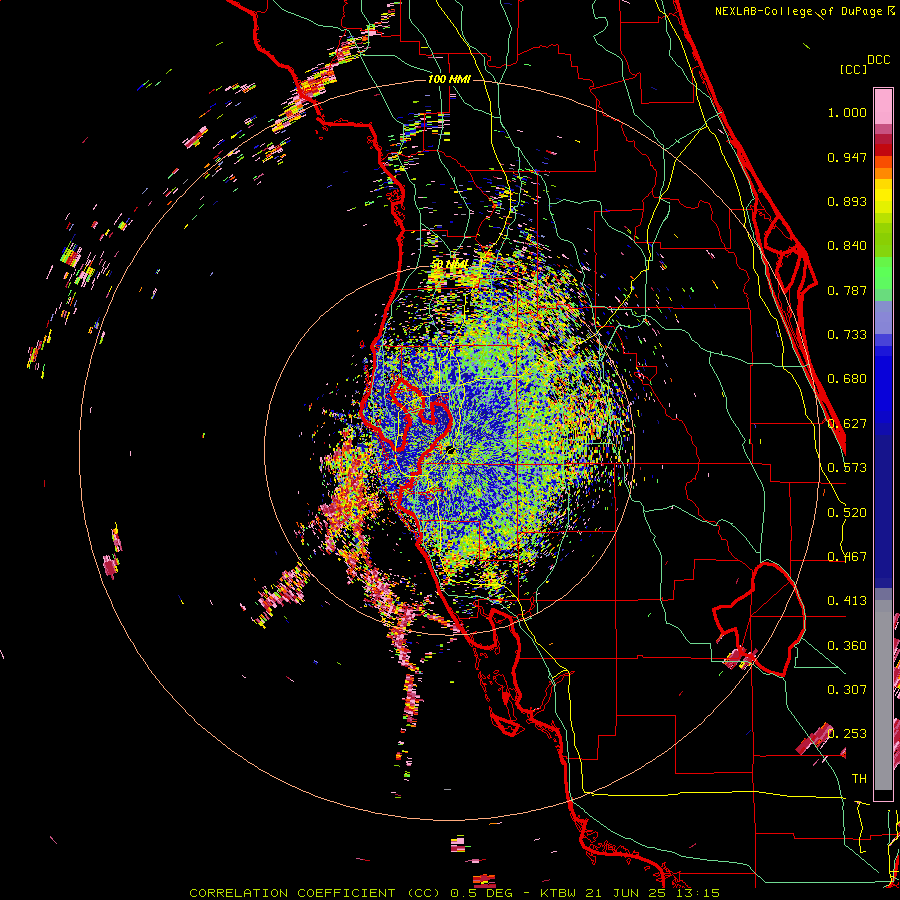Click the KTBW station identifier
This screenshot has width=900, height=900.
560,893
